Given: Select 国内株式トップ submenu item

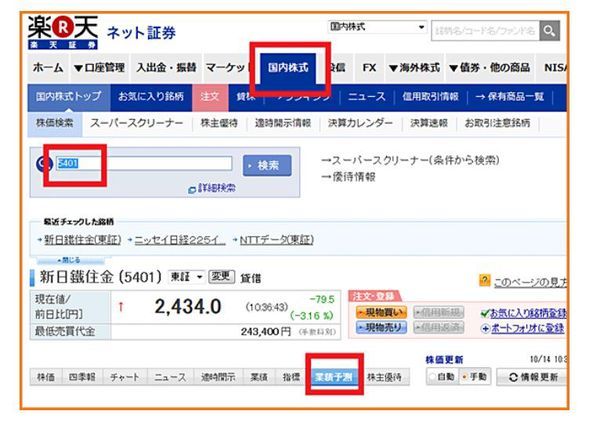Looking at the screenshot, I should coord(69,96).
